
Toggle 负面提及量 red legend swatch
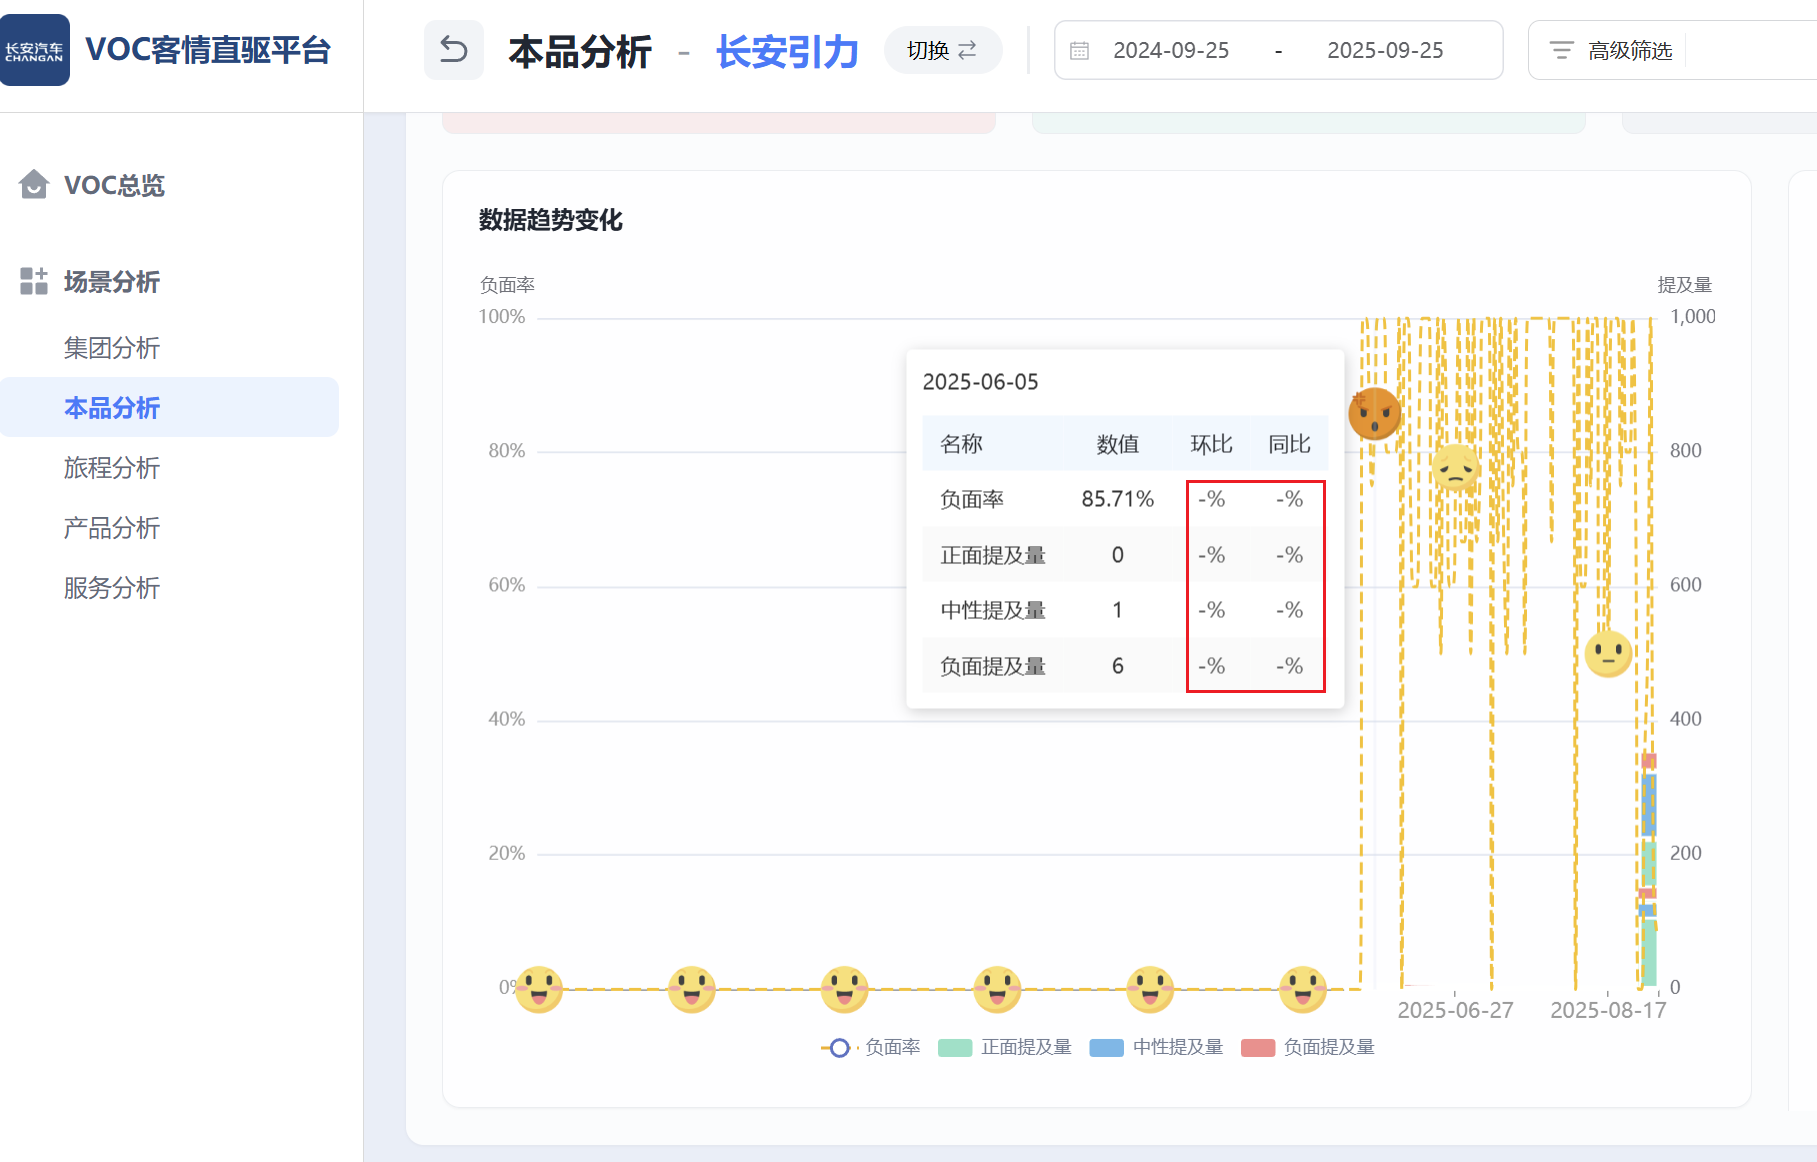[x=1257, y=1048]
